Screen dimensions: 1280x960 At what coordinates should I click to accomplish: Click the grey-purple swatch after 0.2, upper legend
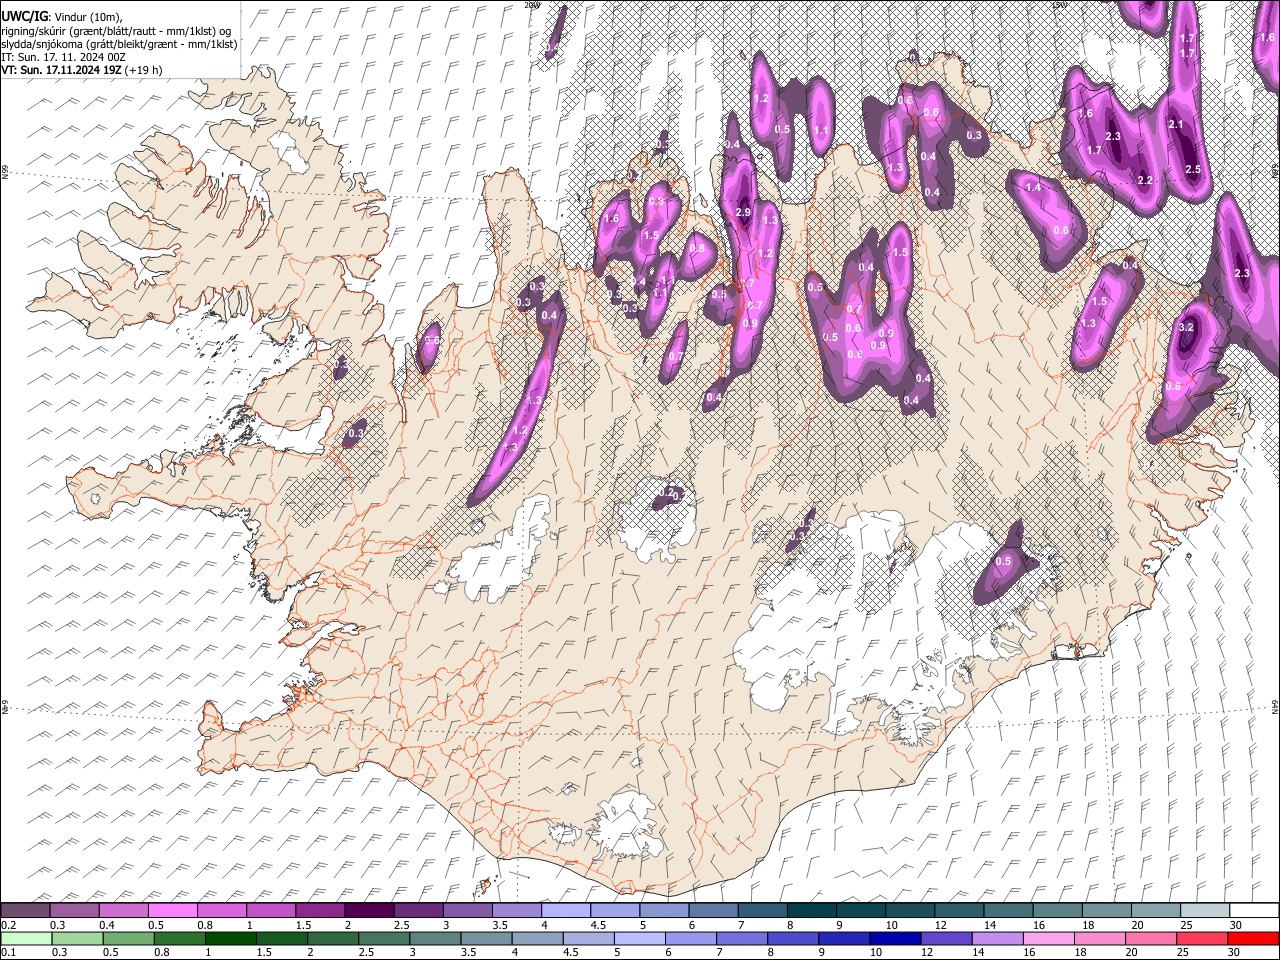point(25,911)
